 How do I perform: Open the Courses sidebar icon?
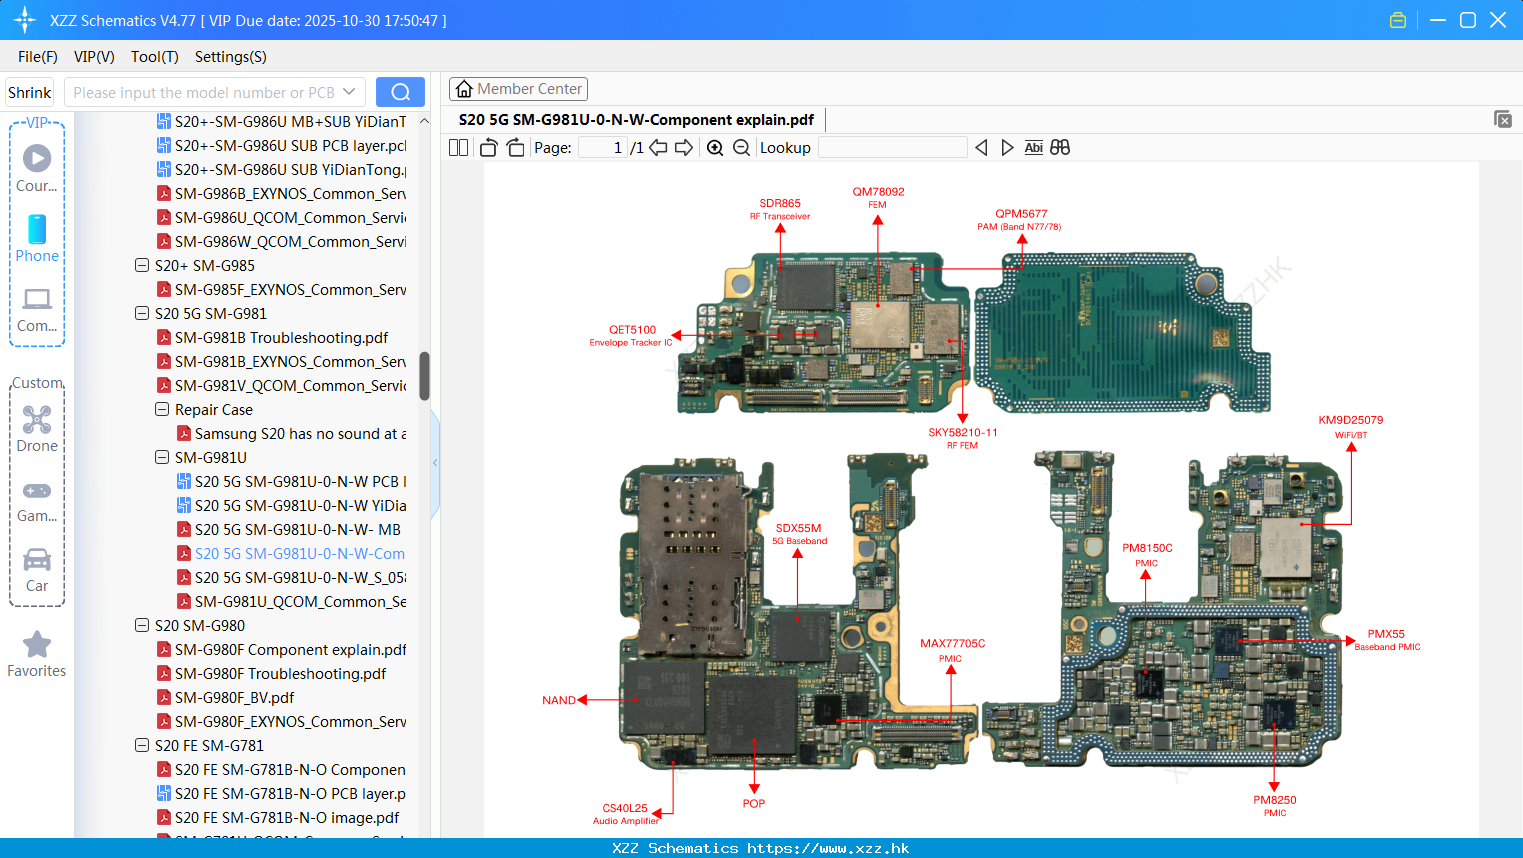coord(37,167)
